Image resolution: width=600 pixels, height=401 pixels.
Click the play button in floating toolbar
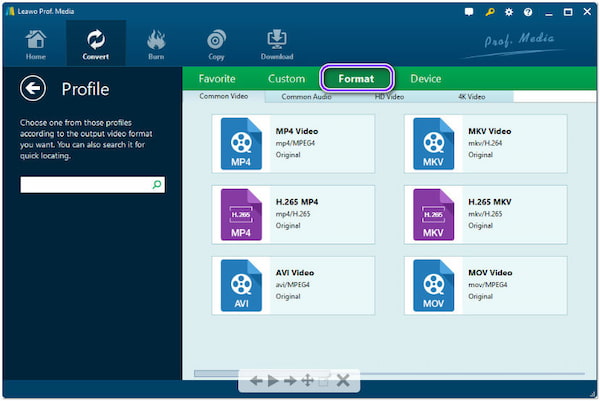point(273,381)
